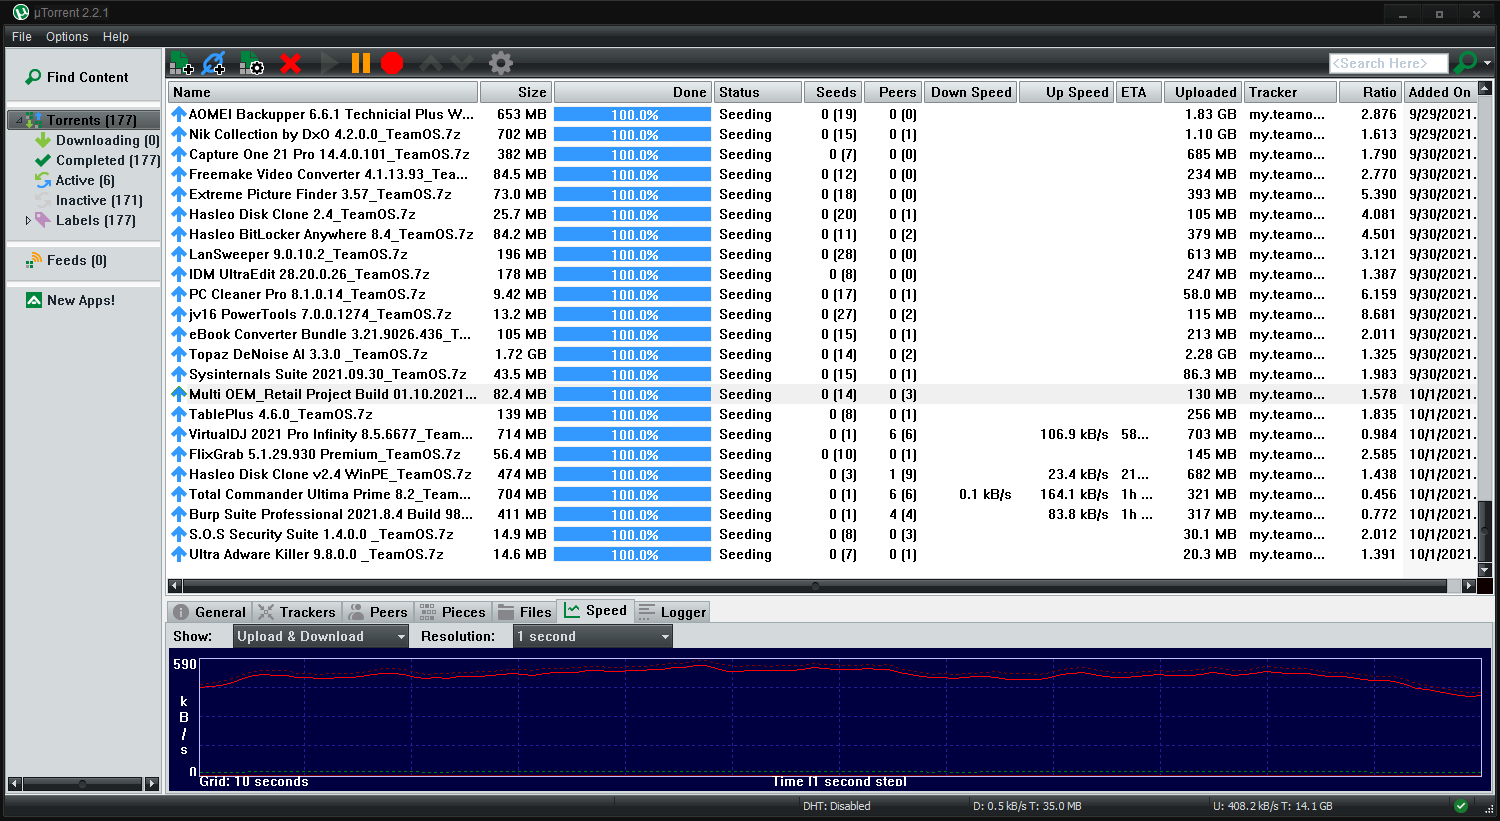1500x821 pixels.
Task: Open the Resolution 1 second dropdown
Action: [x=593, y=636]
